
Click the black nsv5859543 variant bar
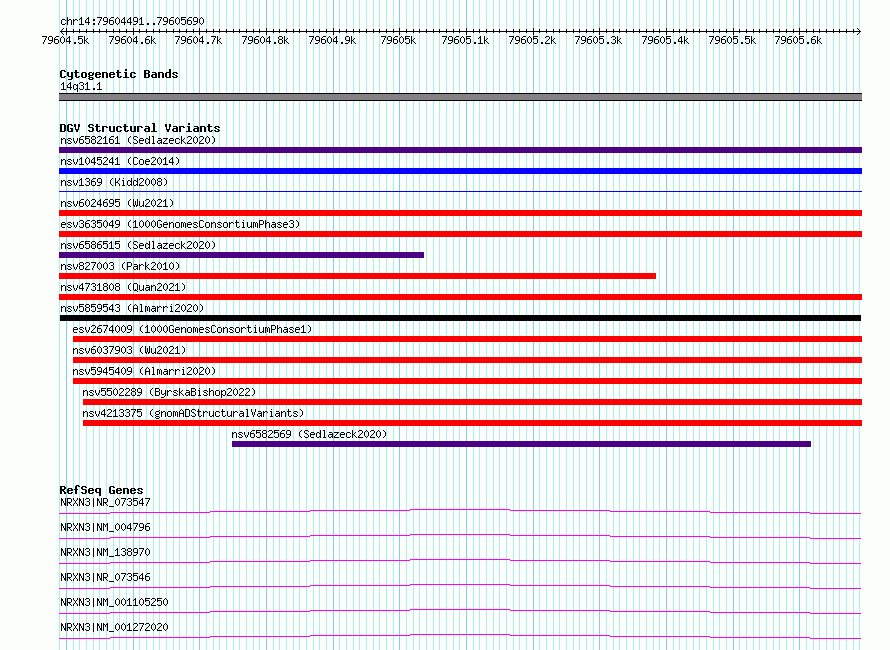pyautogui.click(x=460, y=318)
